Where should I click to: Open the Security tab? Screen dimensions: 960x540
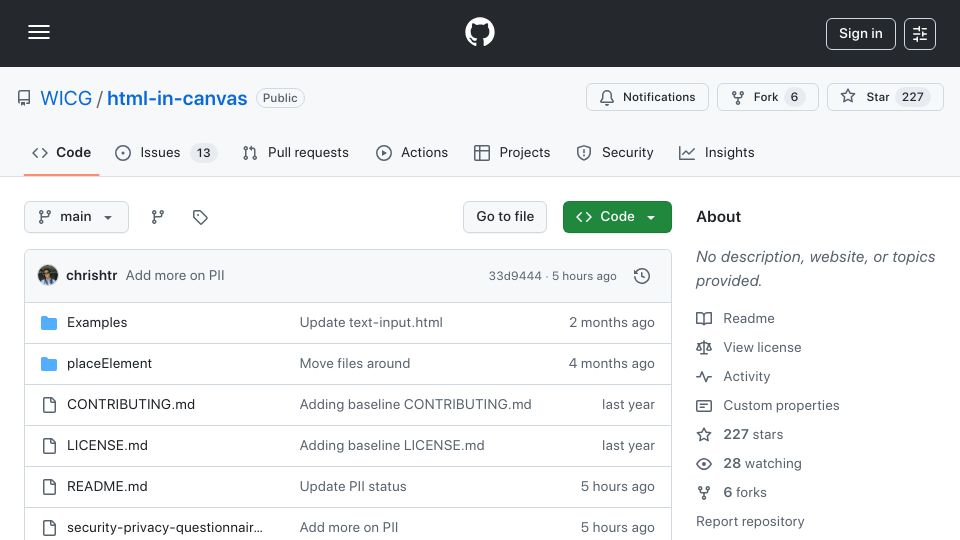click(x=615, y=152)
